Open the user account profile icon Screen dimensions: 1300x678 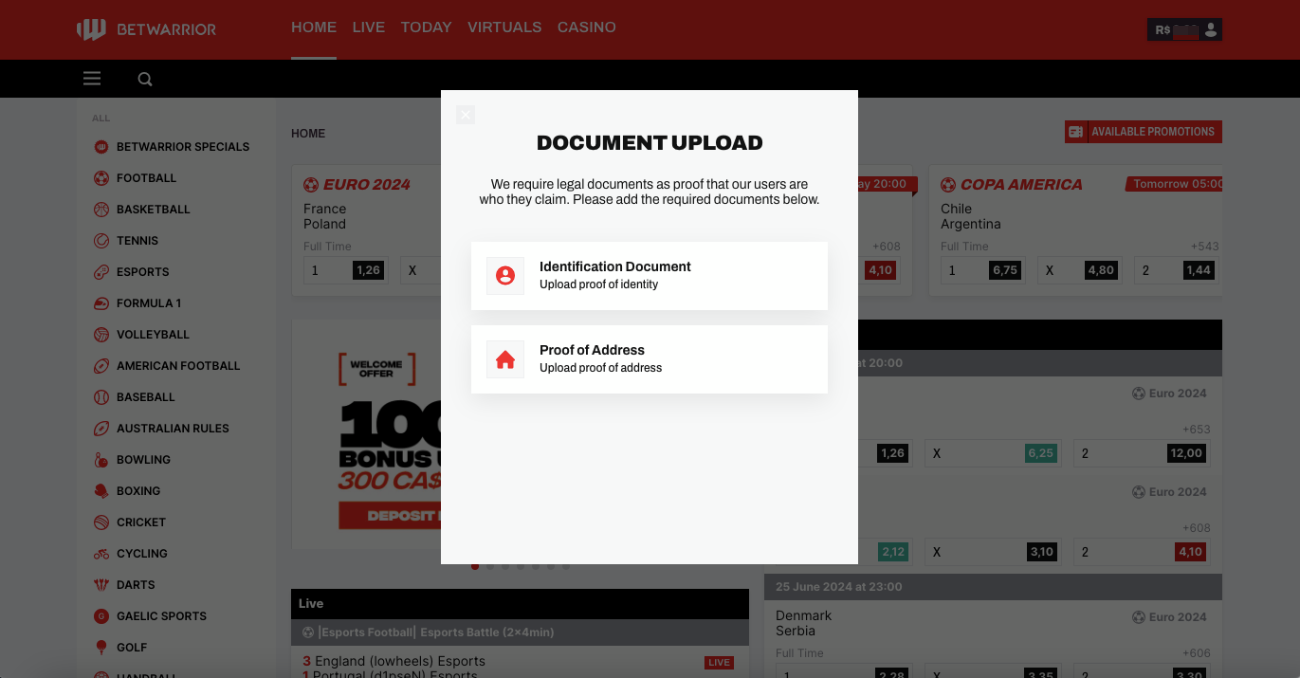[1211, 30]
